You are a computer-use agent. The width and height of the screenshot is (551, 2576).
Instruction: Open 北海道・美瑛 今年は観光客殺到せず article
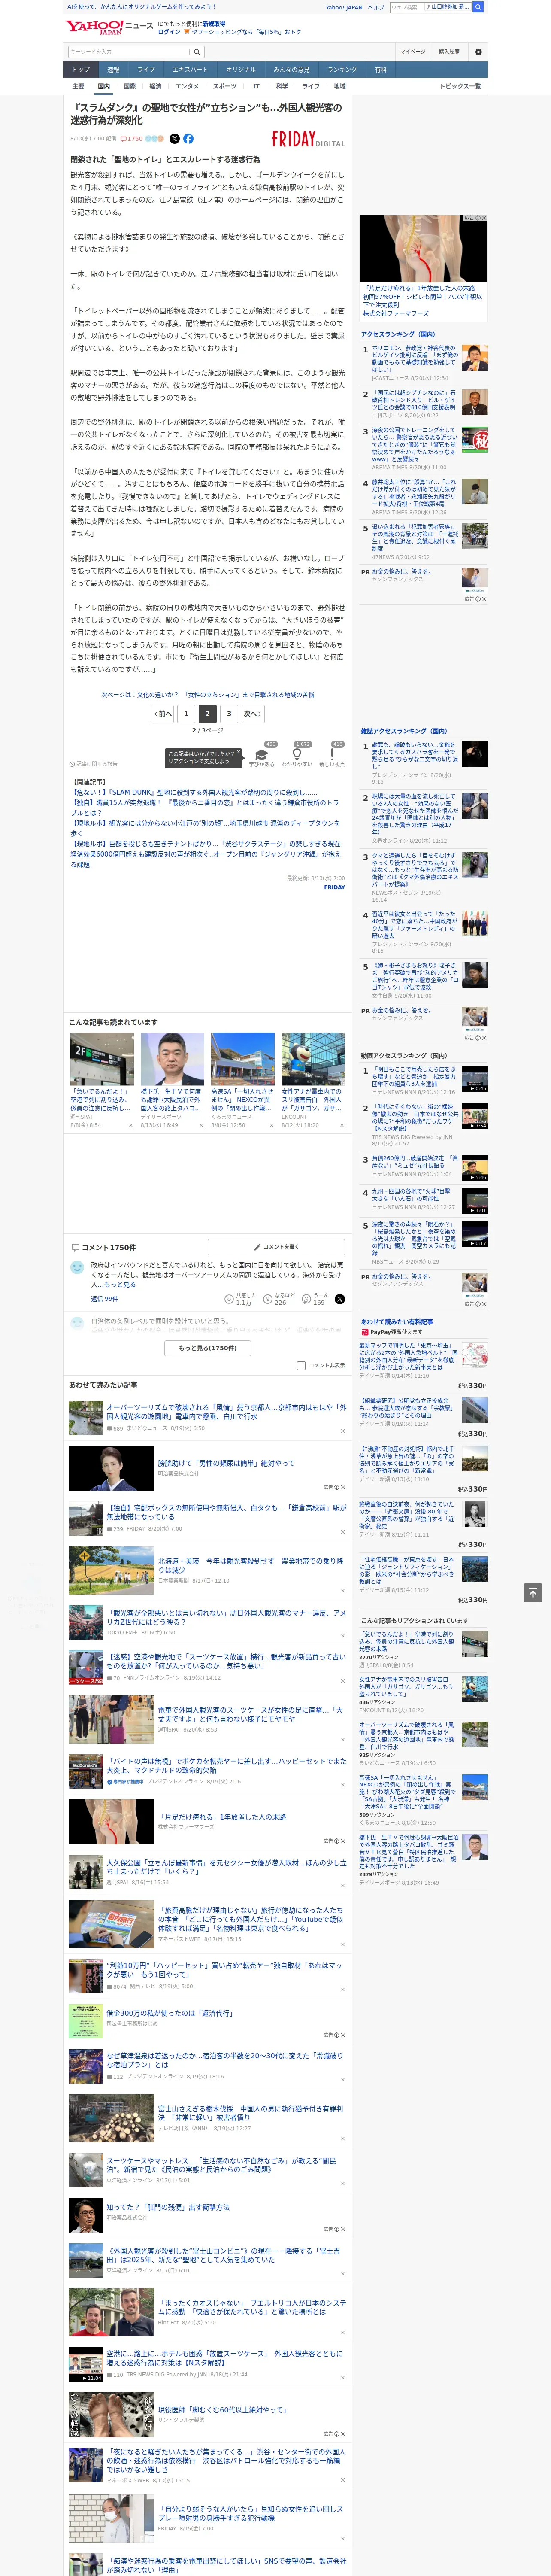pos(250,1565)
